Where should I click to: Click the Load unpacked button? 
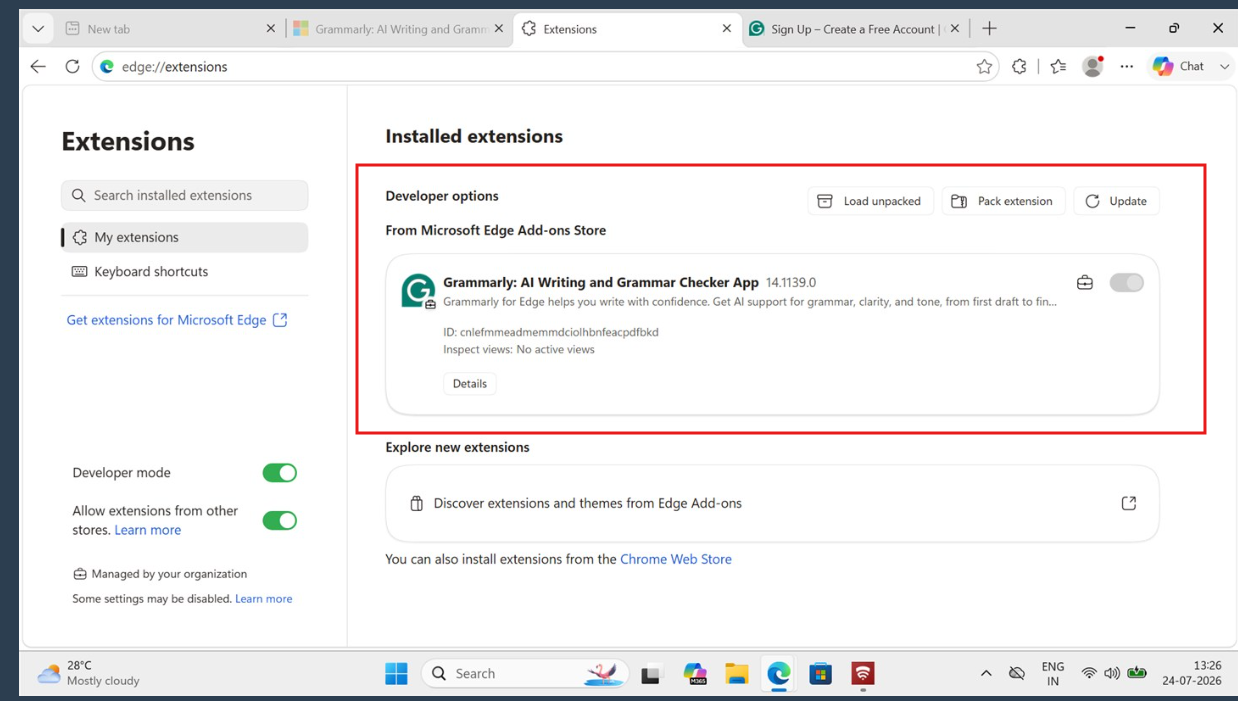(x=870, y=201)
